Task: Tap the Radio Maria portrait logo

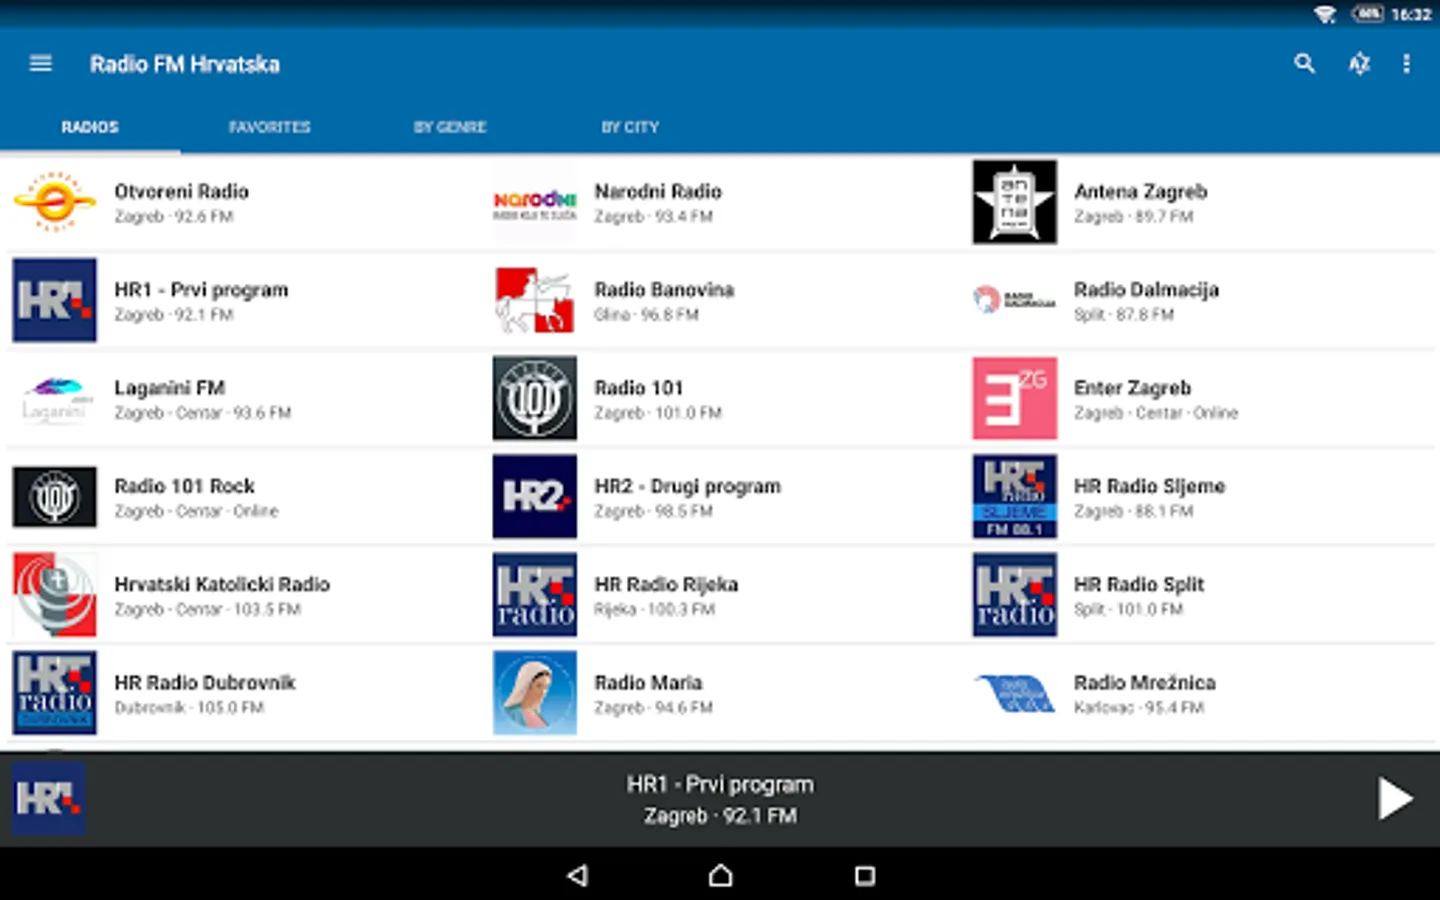Action: (x=535, y=693)
